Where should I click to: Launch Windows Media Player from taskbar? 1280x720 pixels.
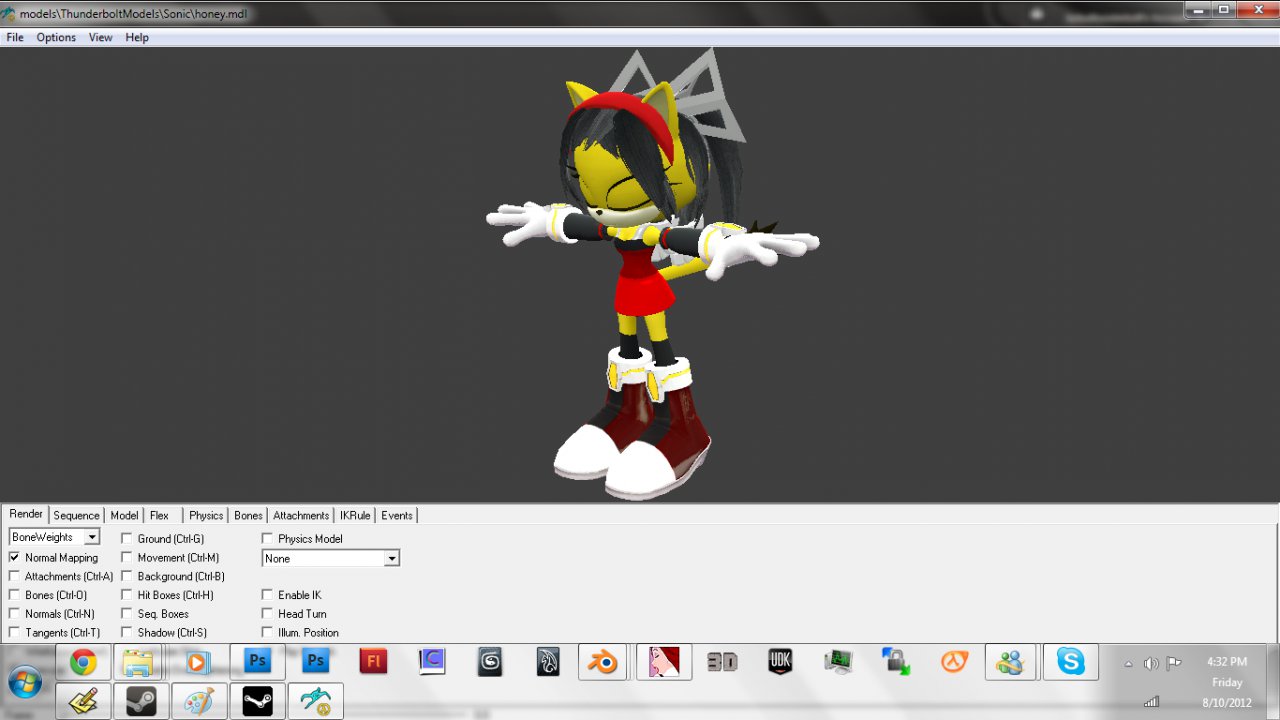(x=197, y=662)
